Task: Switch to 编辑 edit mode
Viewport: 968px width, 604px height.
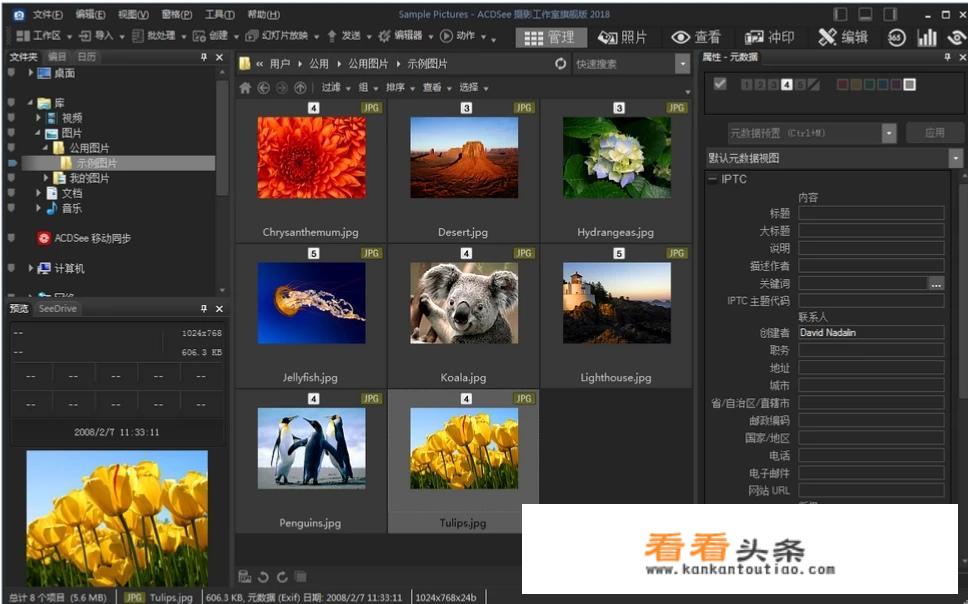Action: click(x=843, y=38)
